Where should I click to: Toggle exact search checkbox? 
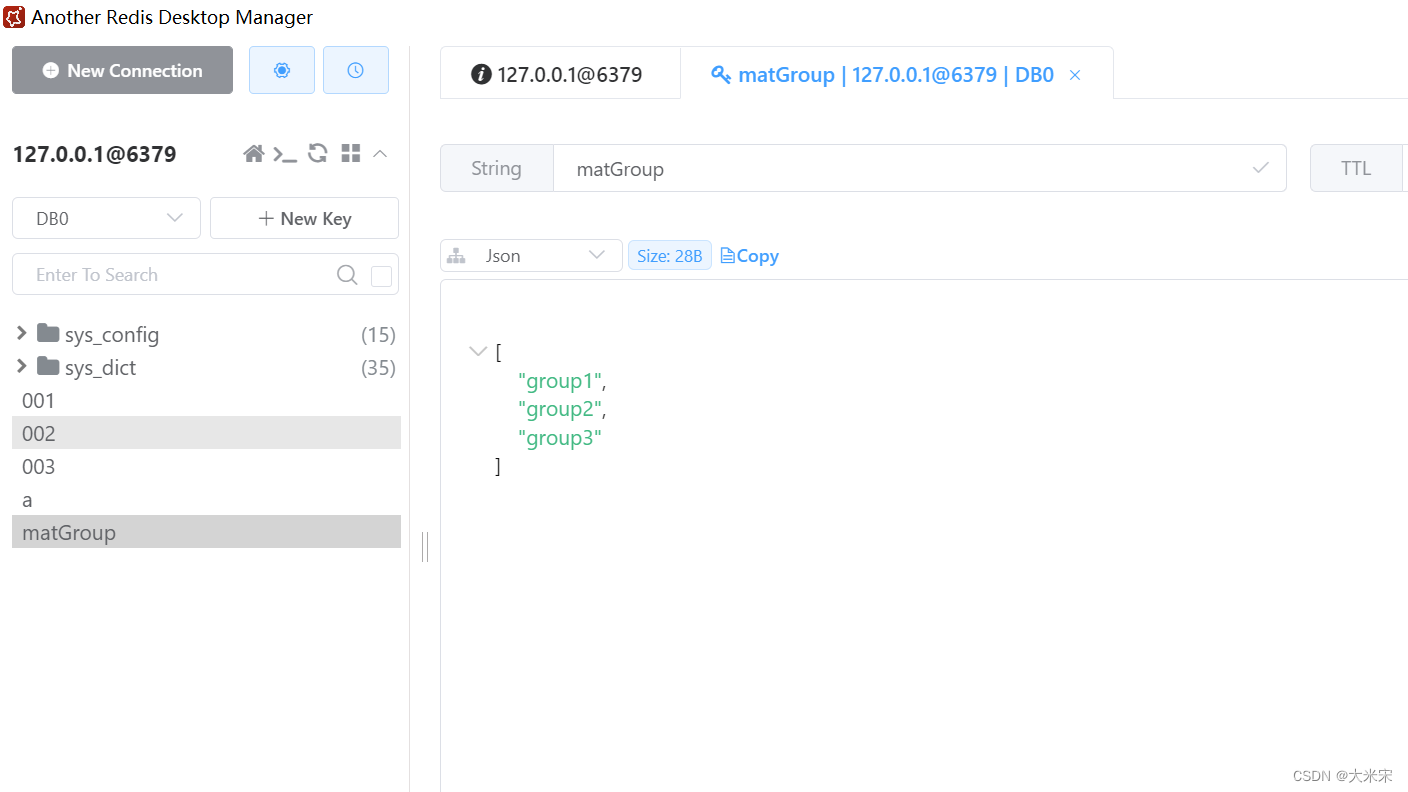point(381,276)
